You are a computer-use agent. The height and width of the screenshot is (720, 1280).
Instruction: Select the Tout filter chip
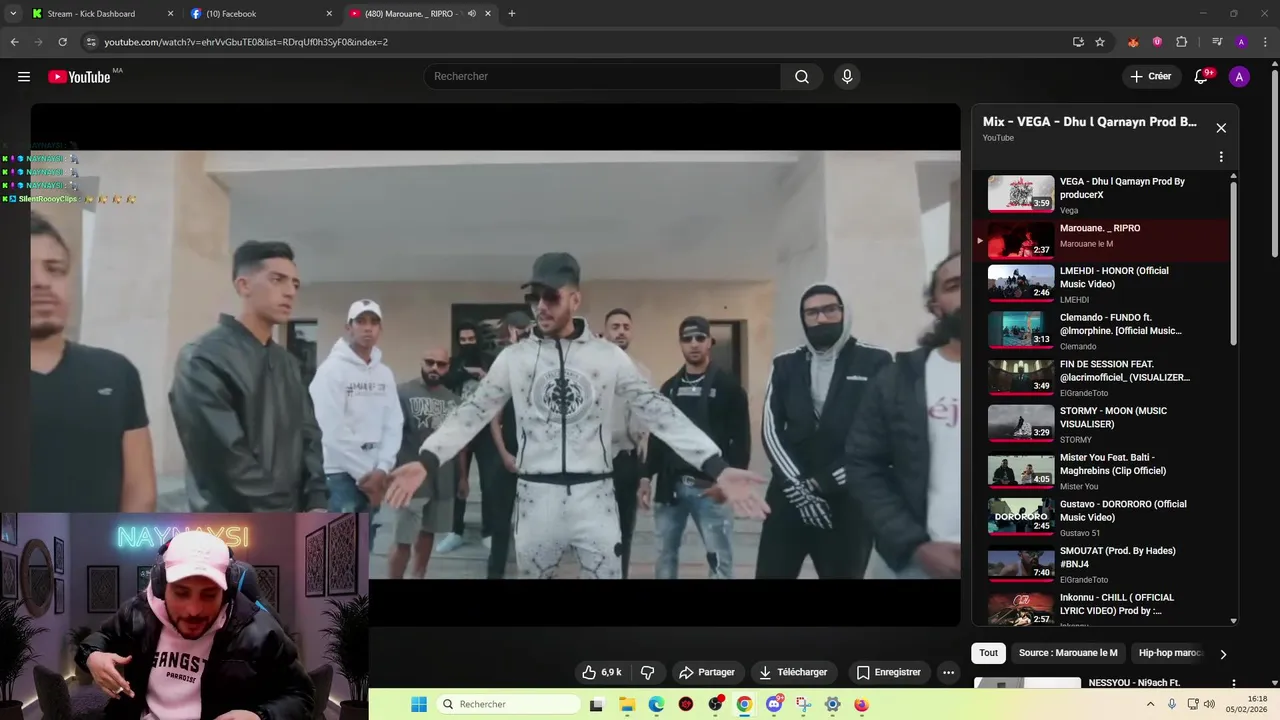[988, 653]
